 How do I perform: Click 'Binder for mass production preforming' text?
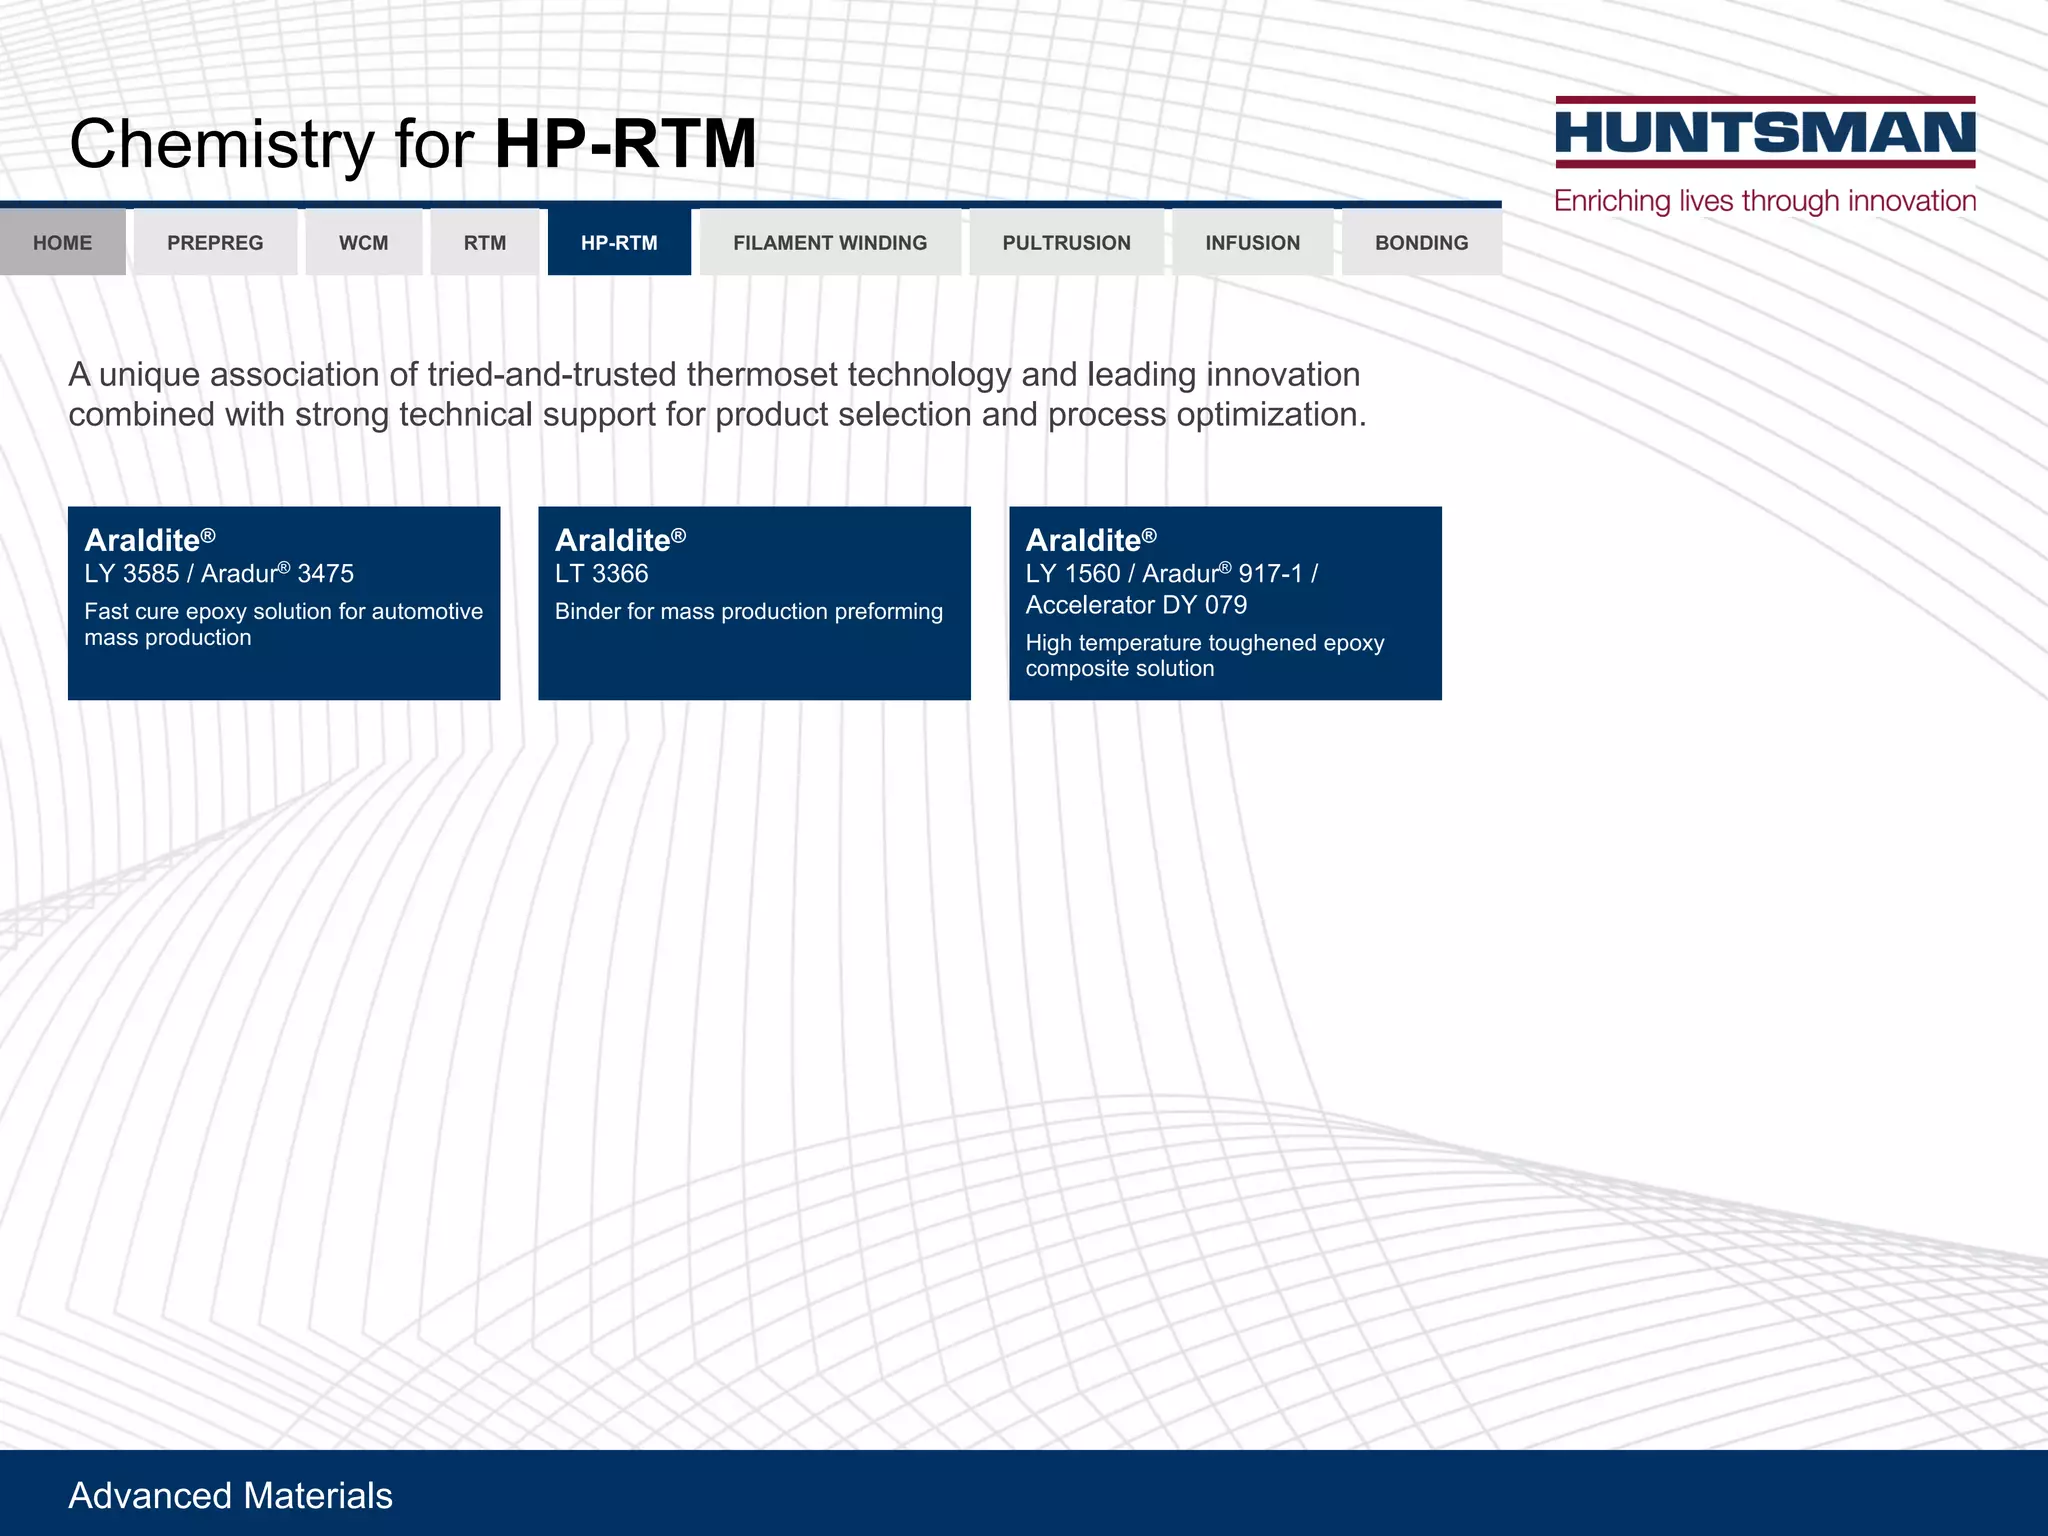click(748, 611)
